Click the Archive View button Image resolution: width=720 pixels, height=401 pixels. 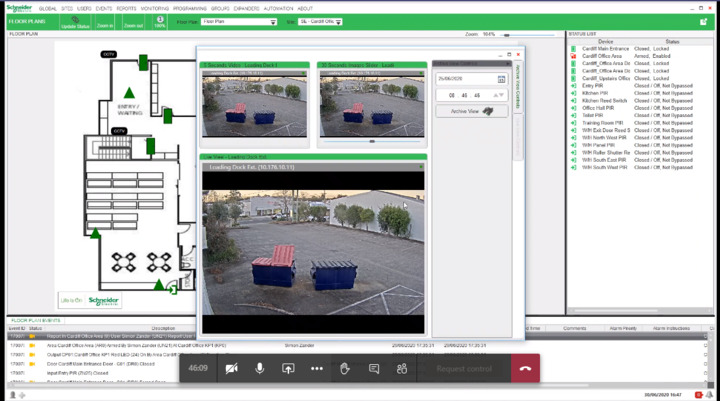[x=470, y=111]
